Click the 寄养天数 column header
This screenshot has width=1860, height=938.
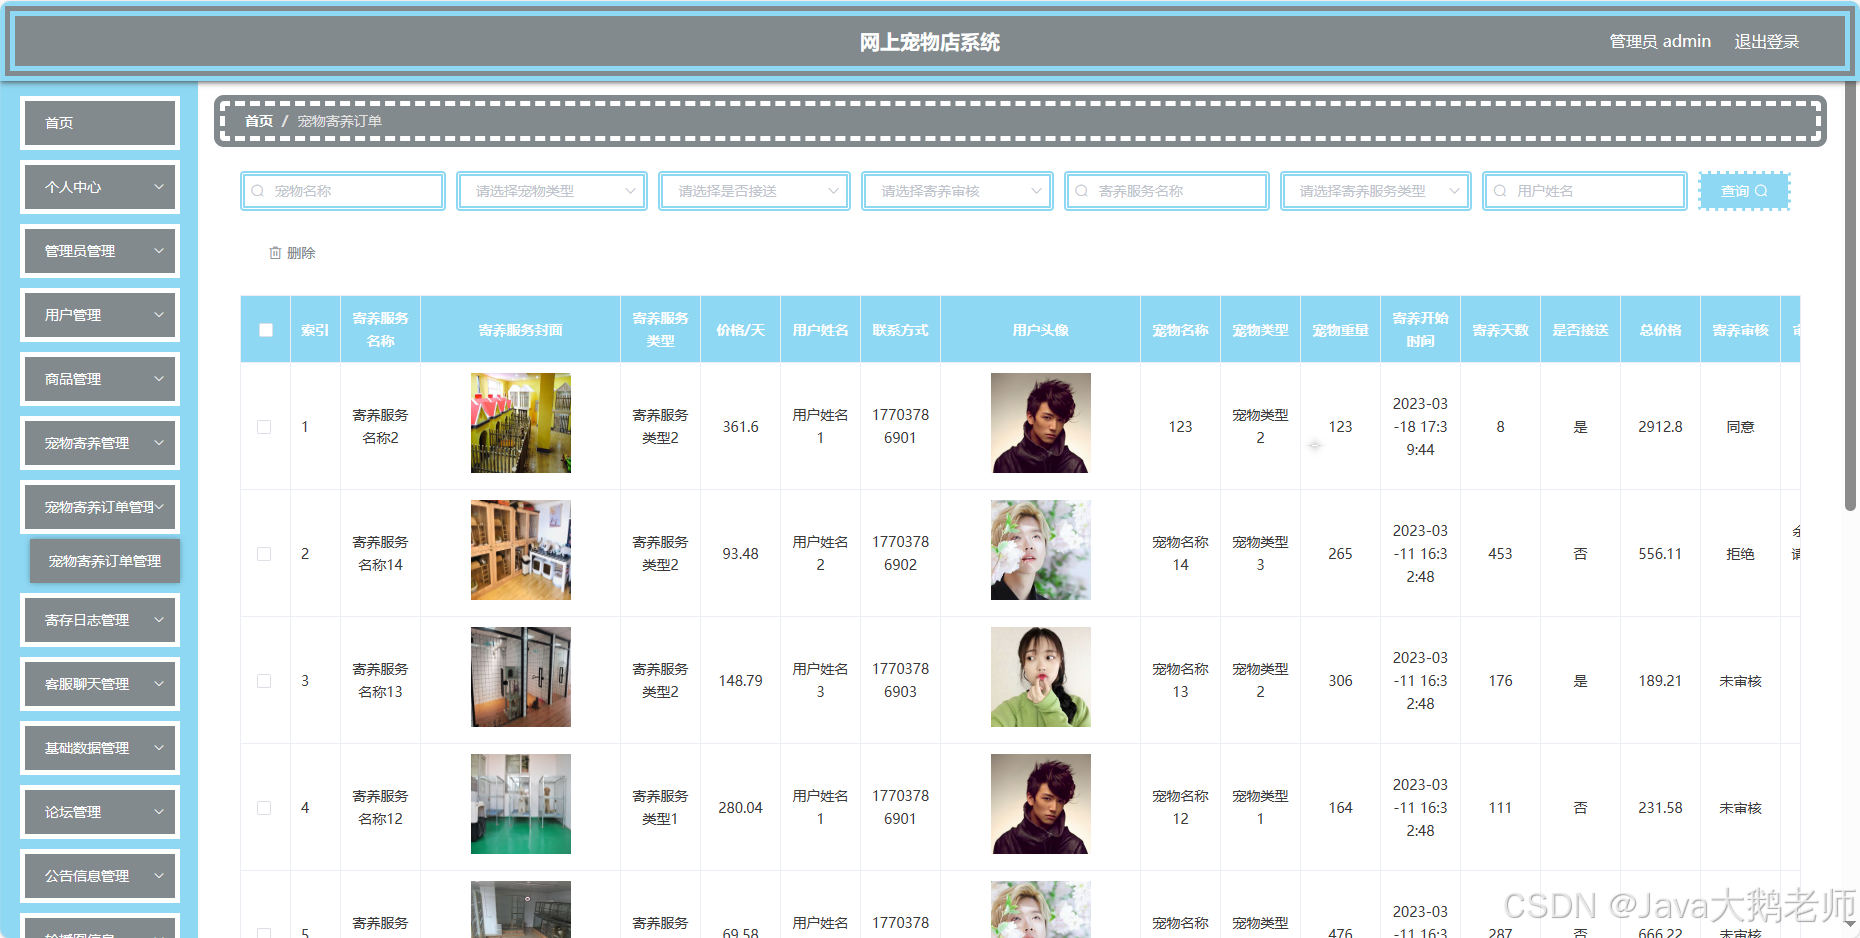1500,330
